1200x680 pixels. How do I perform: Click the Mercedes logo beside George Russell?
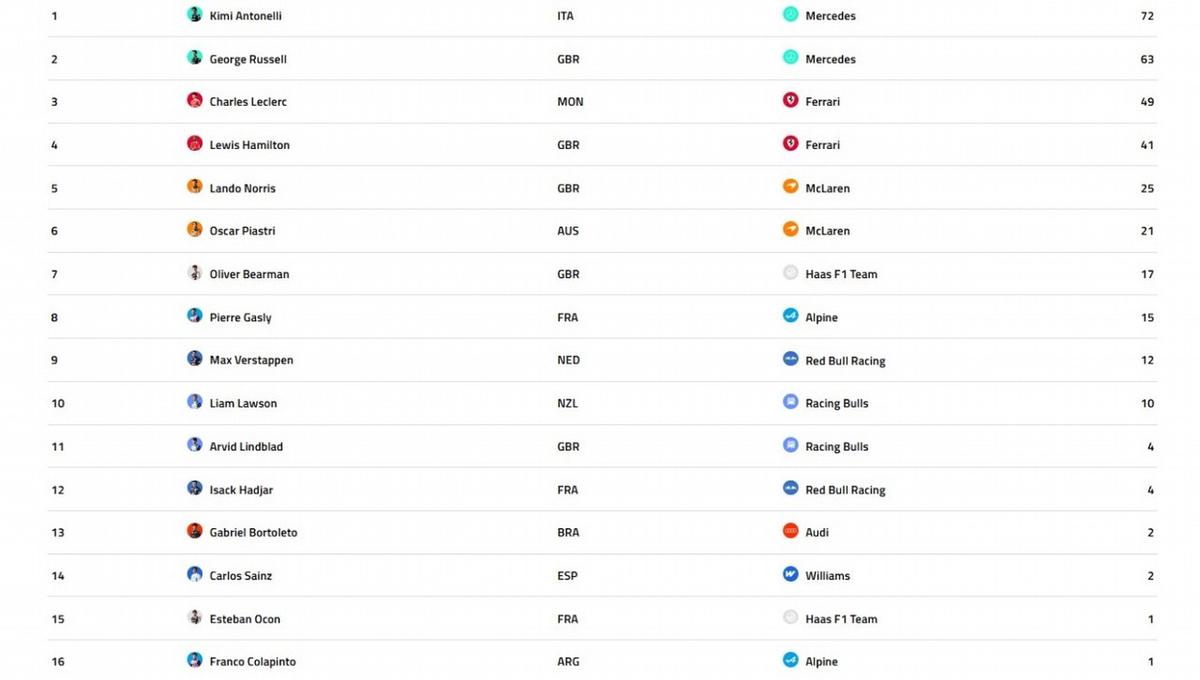[791, 58]
